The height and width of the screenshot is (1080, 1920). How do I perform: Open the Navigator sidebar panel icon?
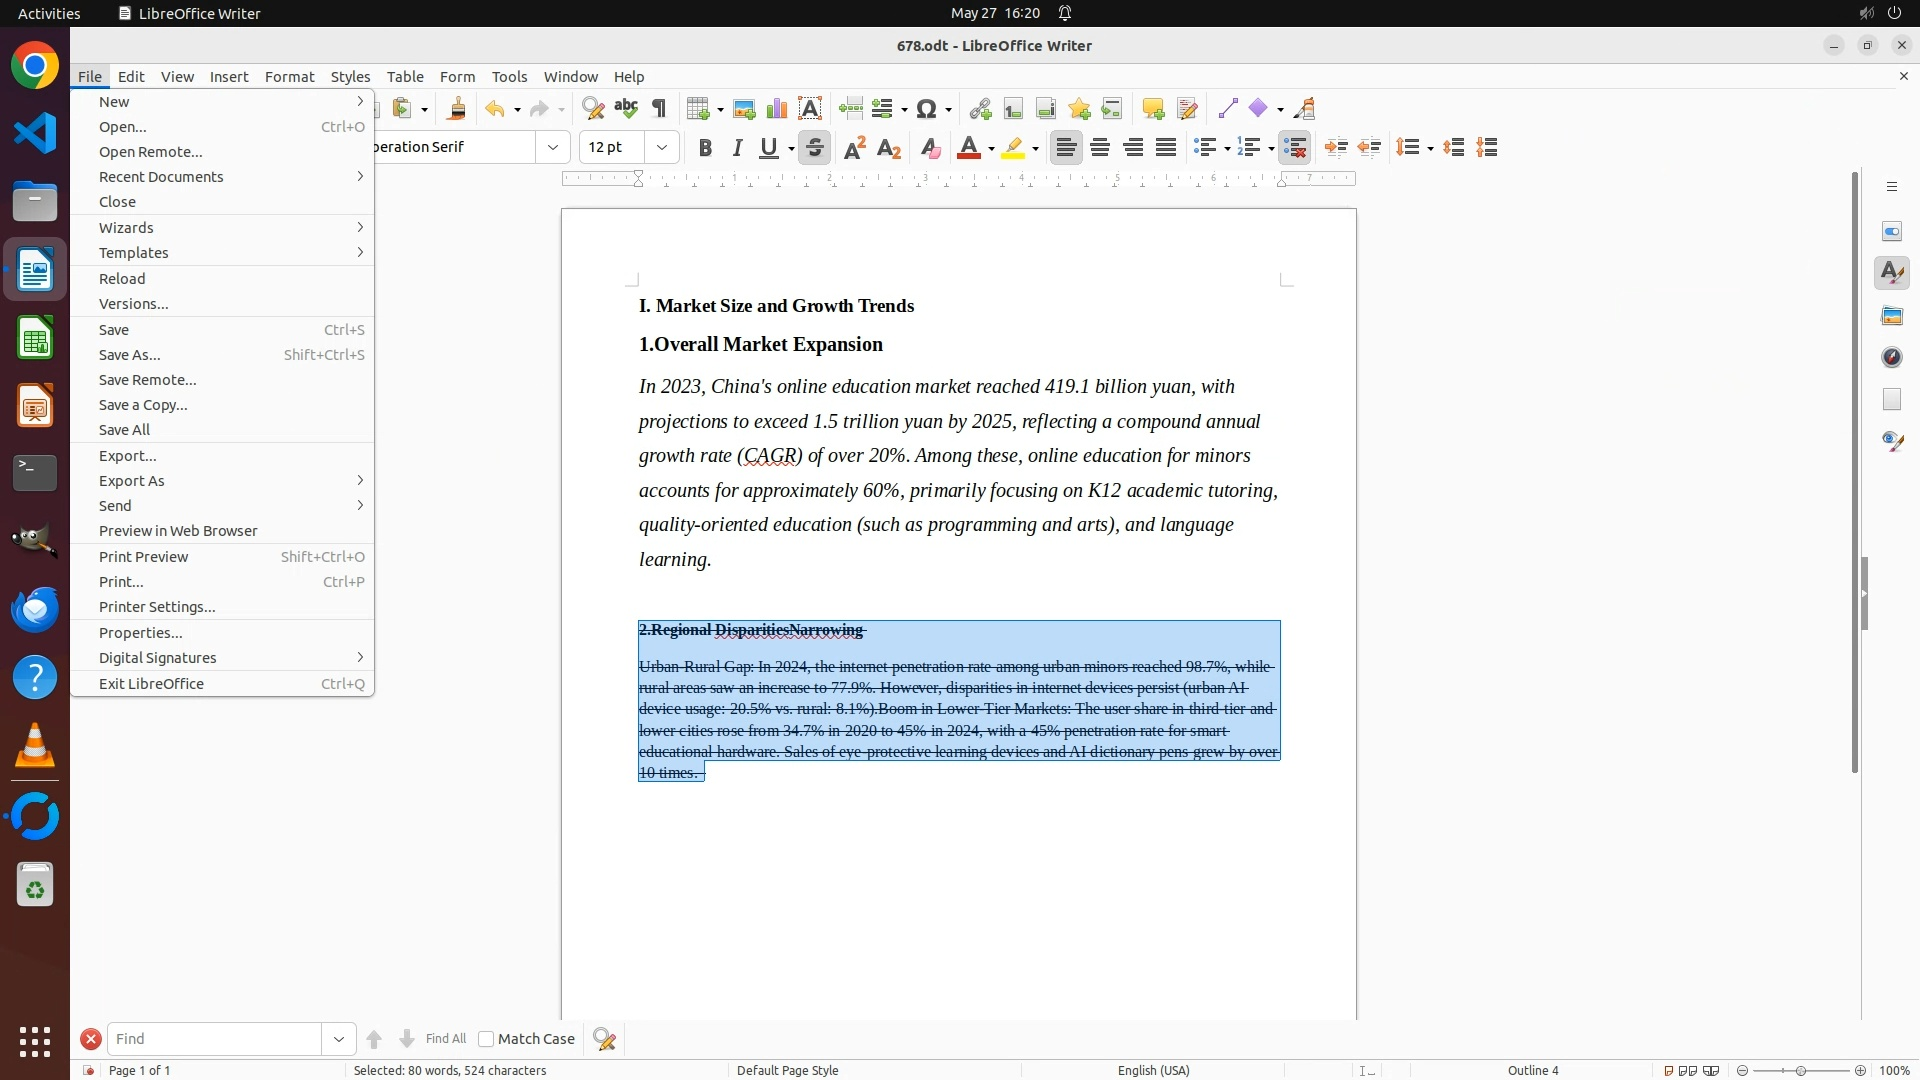click(x=1892, y=357)
